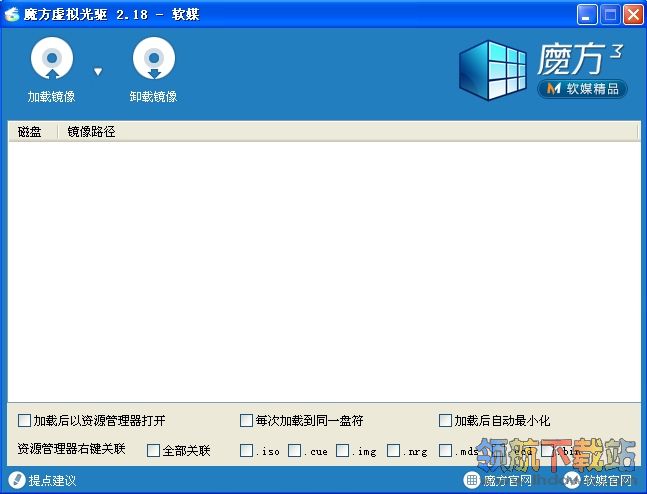647x494 pixels.
Task: Click the 磁盘 column header
Action: 30,132
